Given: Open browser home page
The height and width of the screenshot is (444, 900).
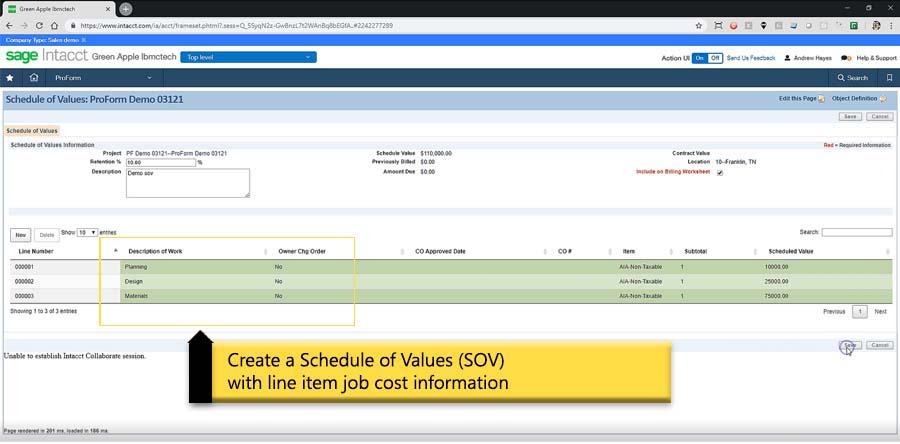Looking at the screenshot, I should click(x=55, y=26).
